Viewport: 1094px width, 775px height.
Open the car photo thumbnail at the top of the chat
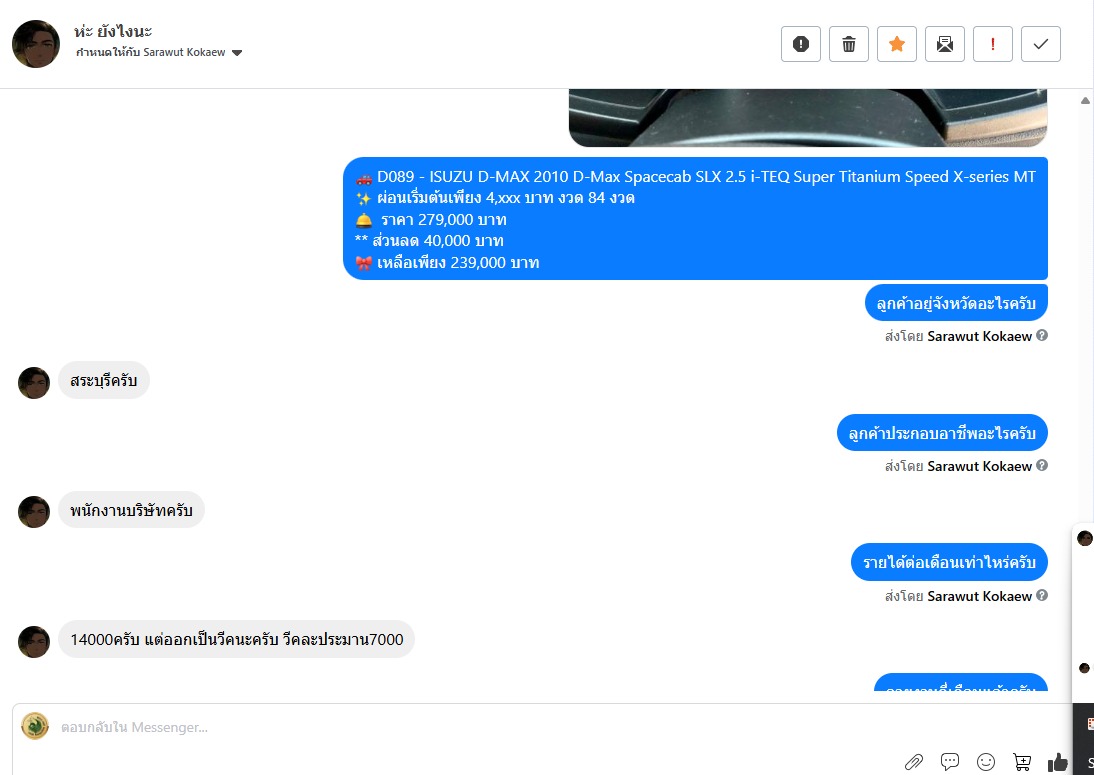pos(808,117)
